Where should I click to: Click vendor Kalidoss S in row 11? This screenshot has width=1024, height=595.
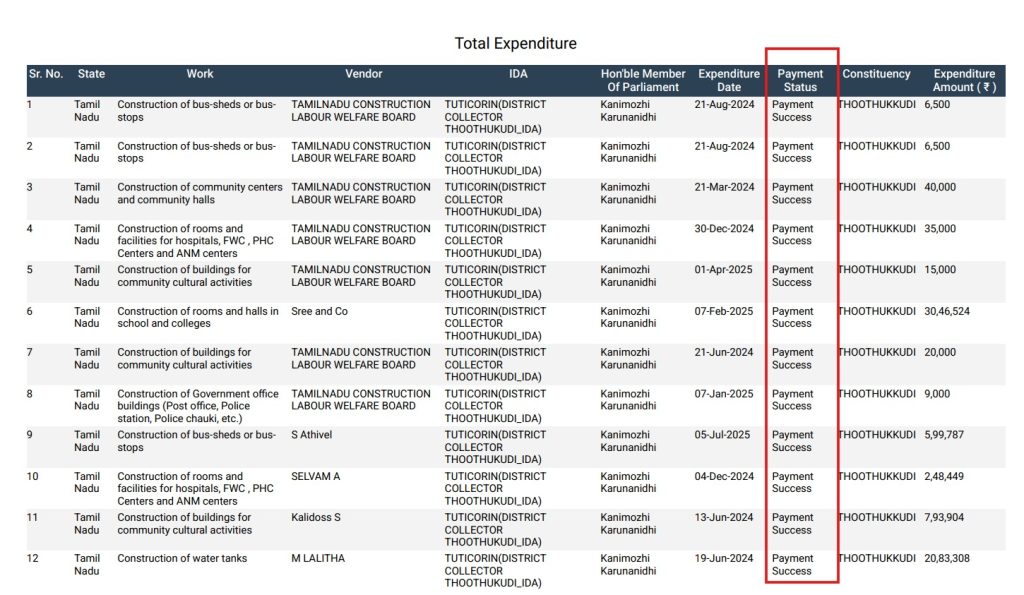[316, 518]
